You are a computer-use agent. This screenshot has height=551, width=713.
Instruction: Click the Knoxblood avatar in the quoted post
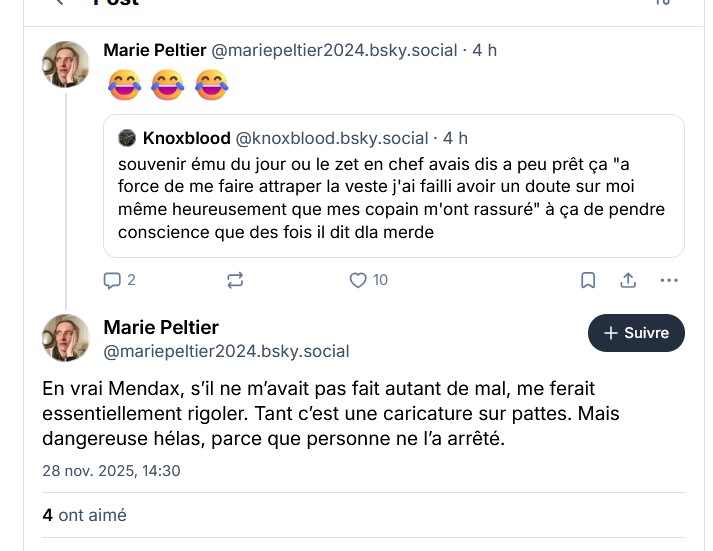pyautogui.click(x=127, y=138)
